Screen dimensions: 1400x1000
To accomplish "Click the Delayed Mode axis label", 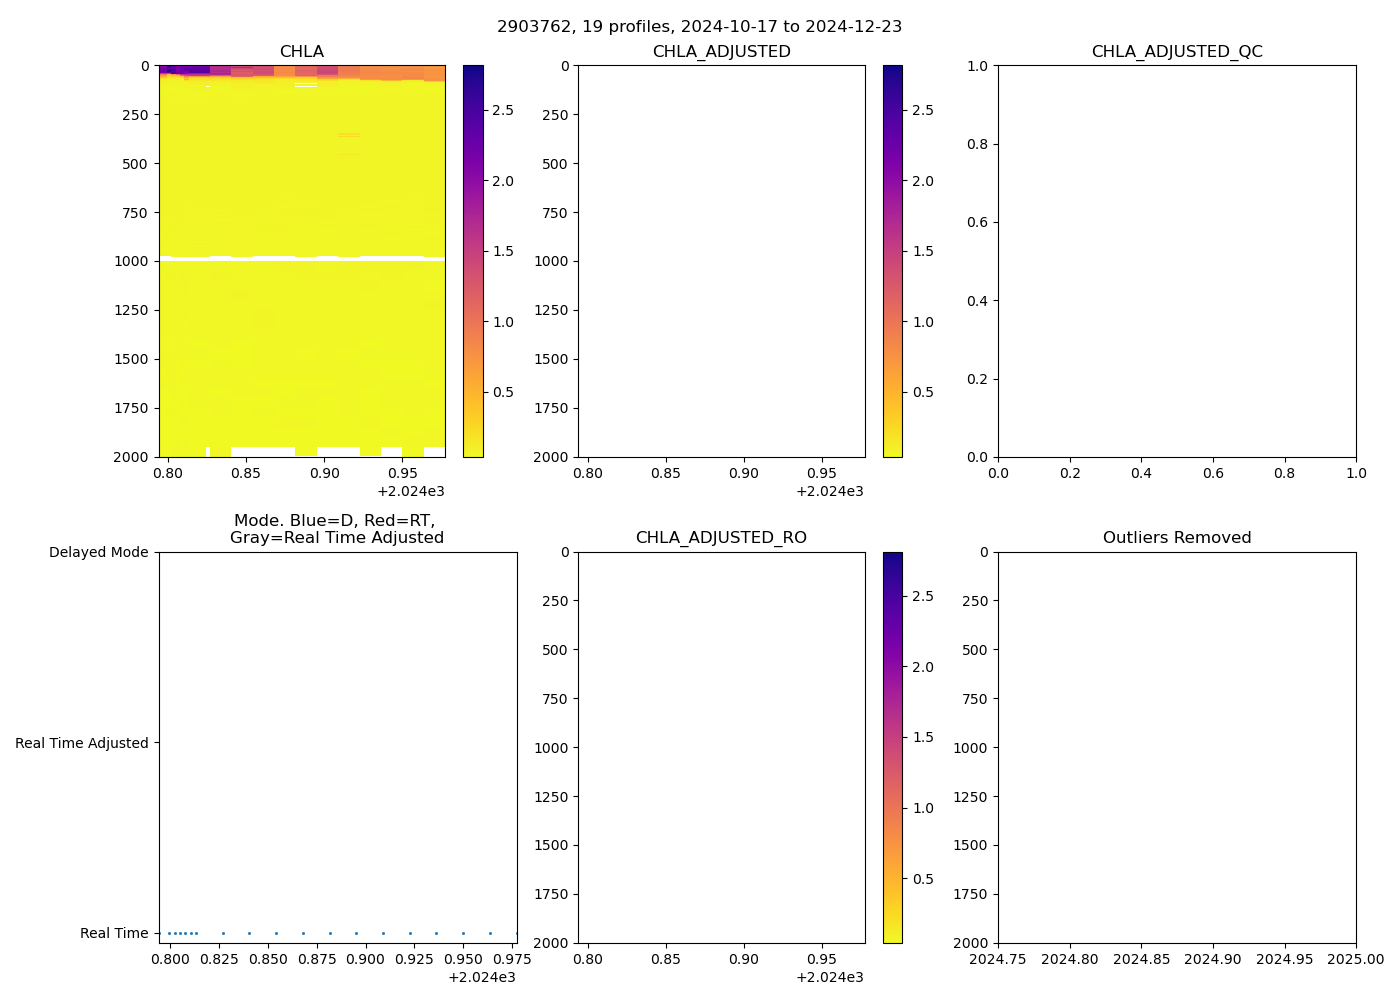I will point(98,552).
